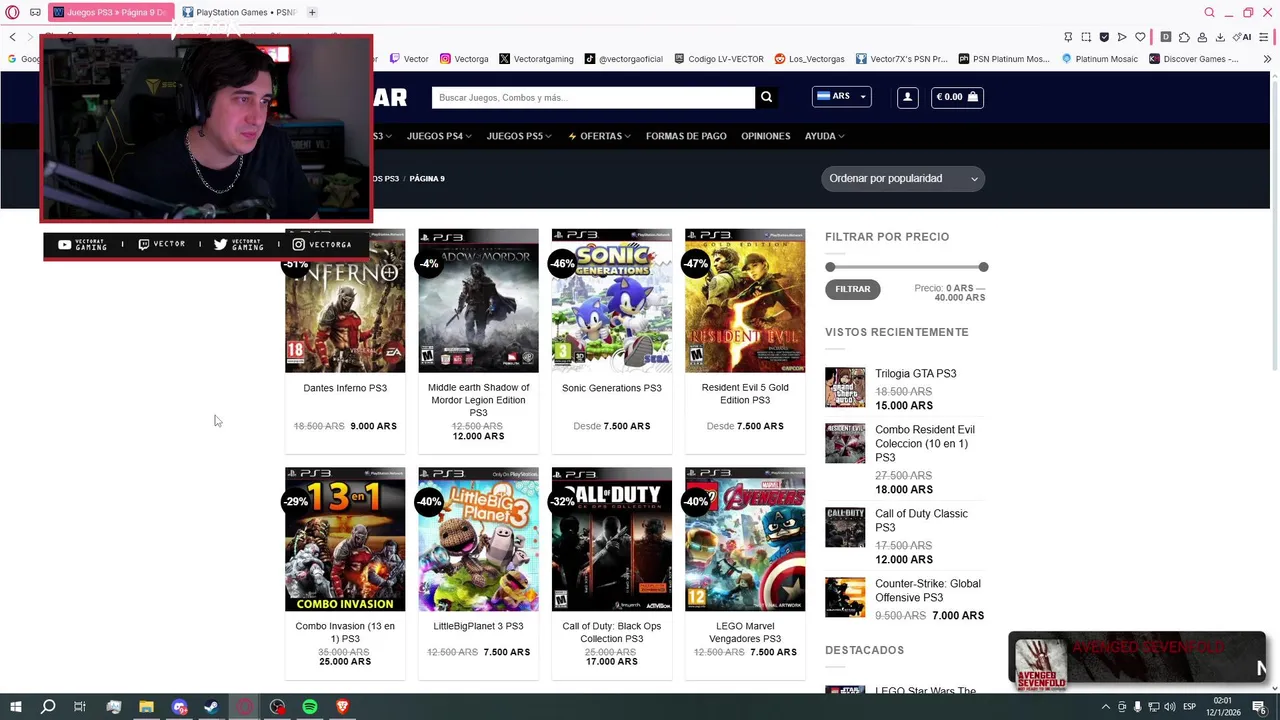Click the maximum price slider handle
Image resolution: width=1280 pixels, height=720 pixels.
(x=983, y=267)
